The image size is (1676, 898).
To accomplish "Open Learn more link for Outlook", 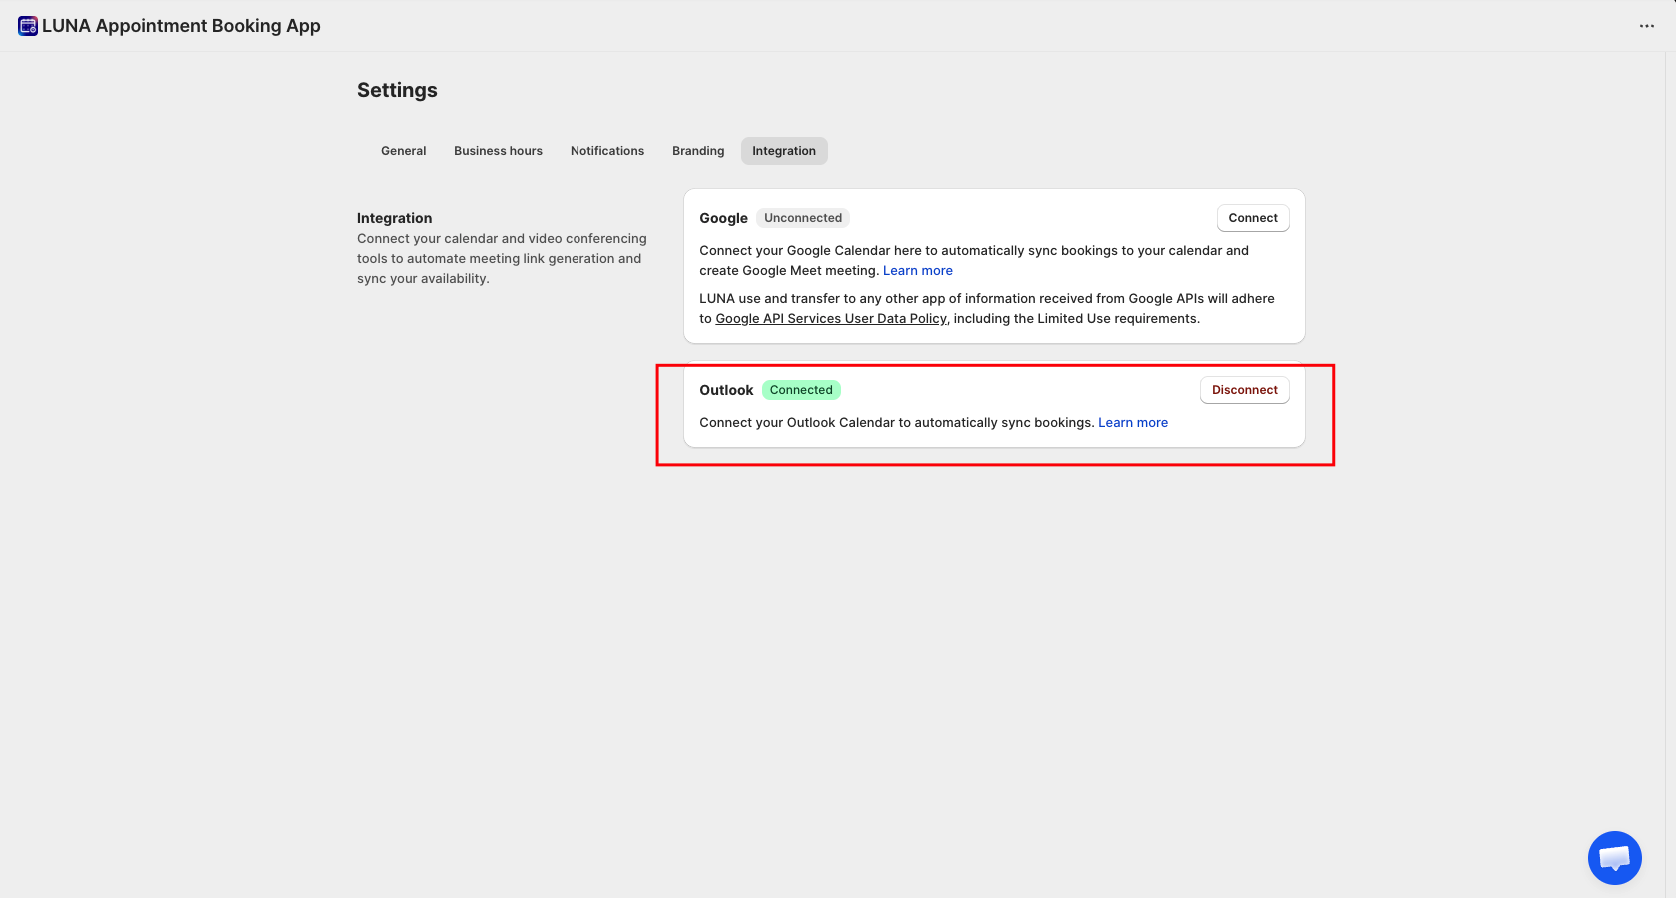I will tap(1133, 423).
